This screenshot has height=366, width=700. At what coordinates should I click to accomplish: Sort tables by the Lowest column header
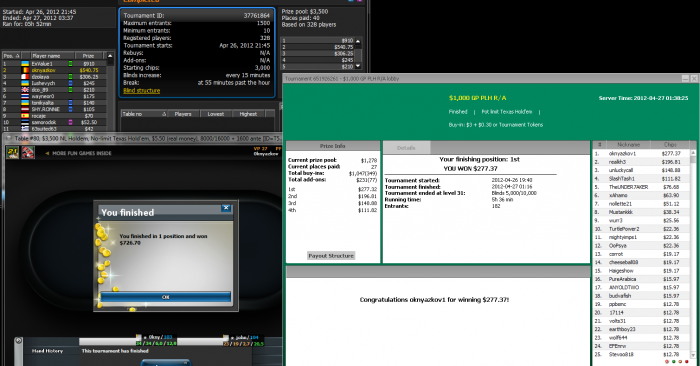[x=216, y=114]
